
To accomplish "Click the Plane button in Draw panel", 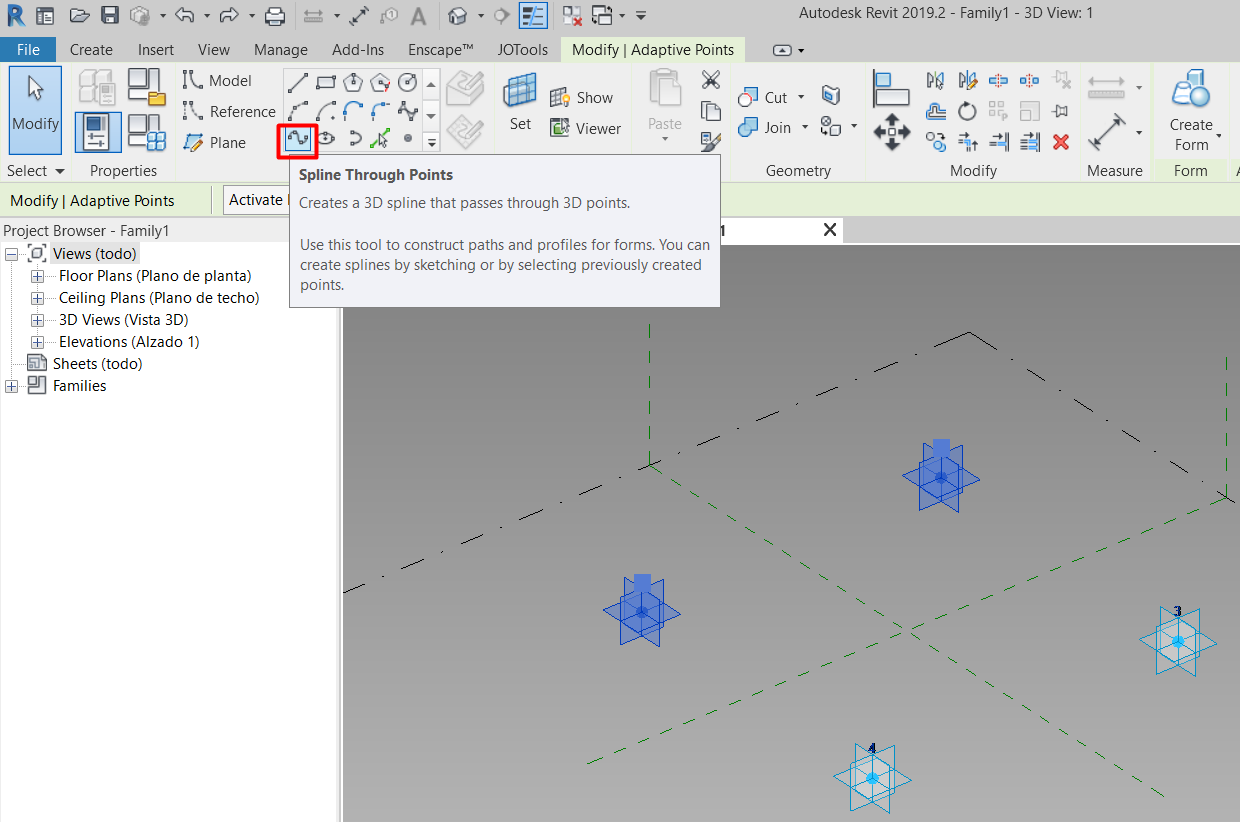I will coord(216,143).
